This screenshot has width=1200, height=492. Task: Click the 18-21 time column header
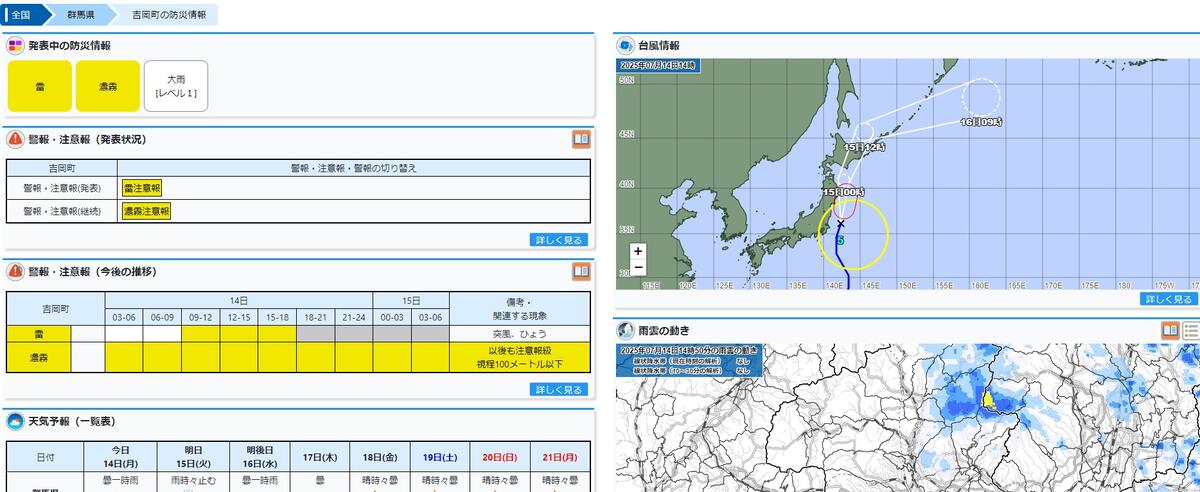point(316,317)
